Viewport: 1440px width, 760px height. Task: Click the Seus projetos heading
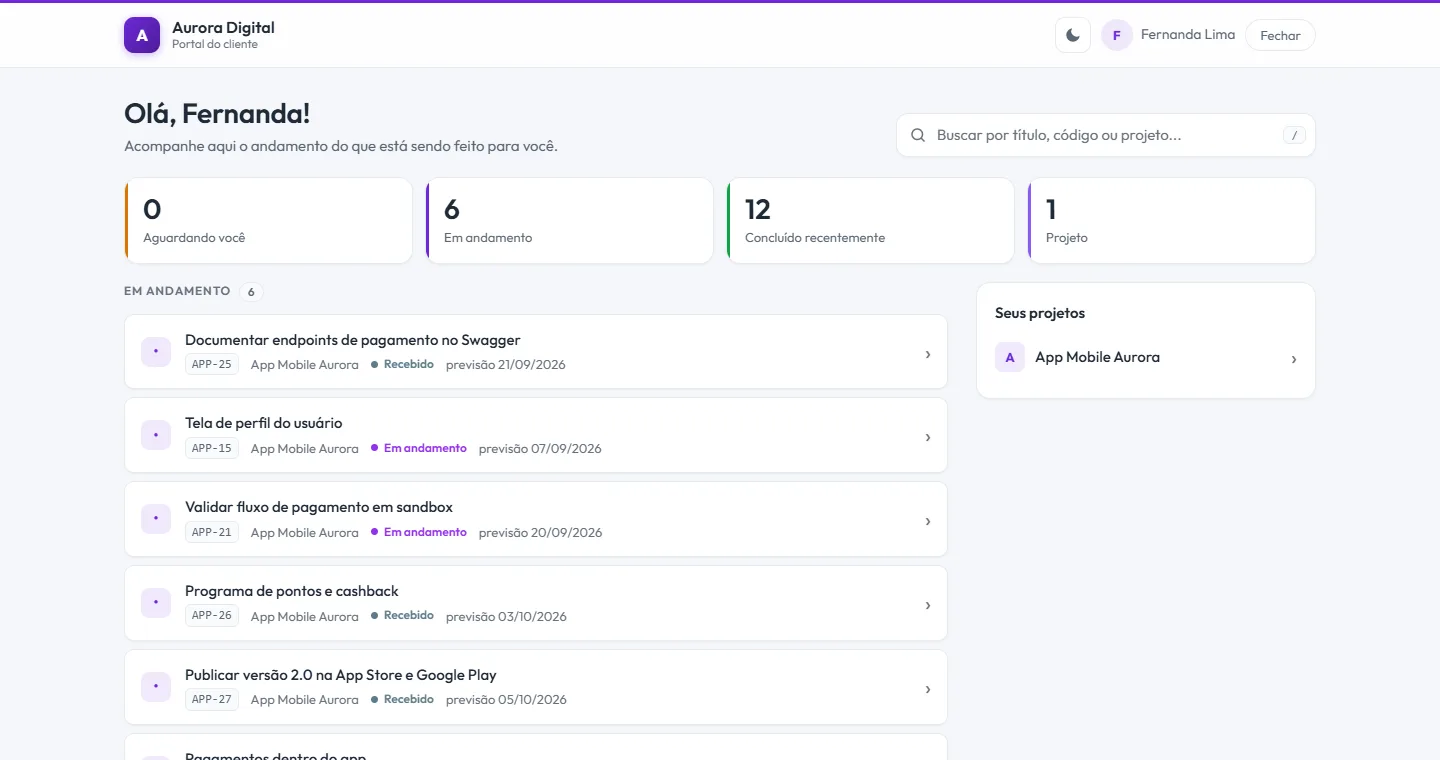tap(1040, 313)
